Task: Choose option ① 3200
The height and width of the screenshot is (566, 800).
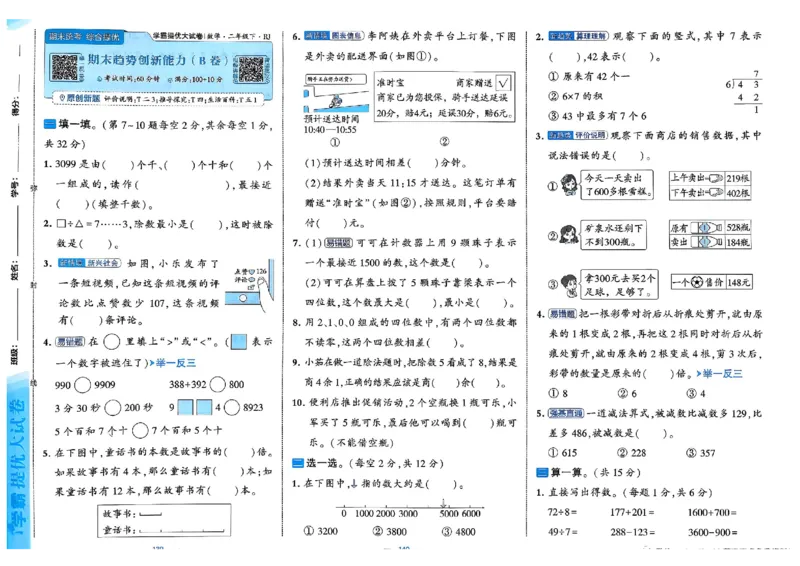Action: pyautogui.click(x=321, y=531)
